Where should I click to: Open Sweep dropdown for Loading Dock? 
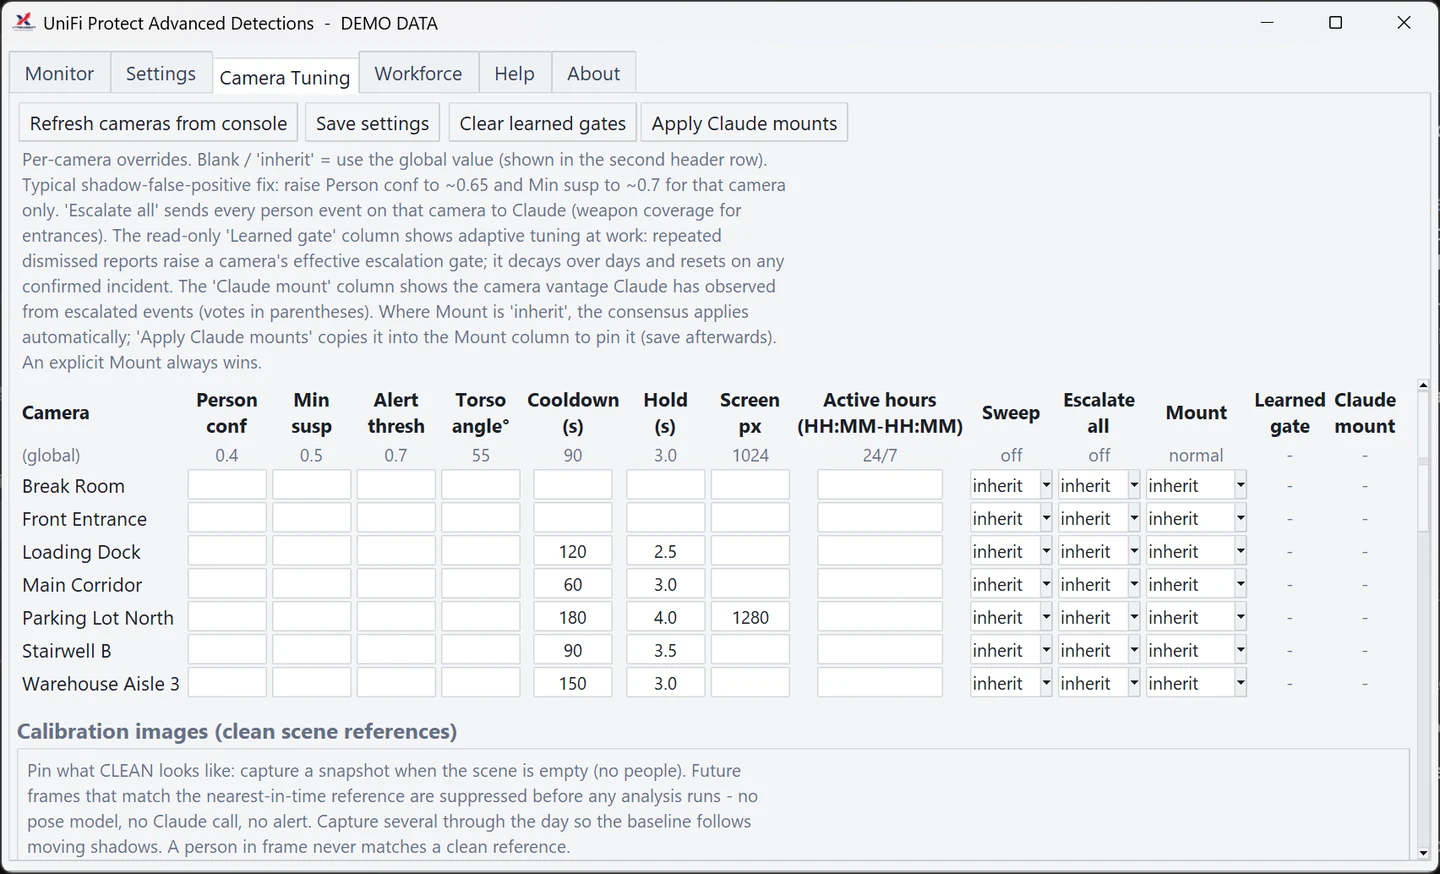1011,552
